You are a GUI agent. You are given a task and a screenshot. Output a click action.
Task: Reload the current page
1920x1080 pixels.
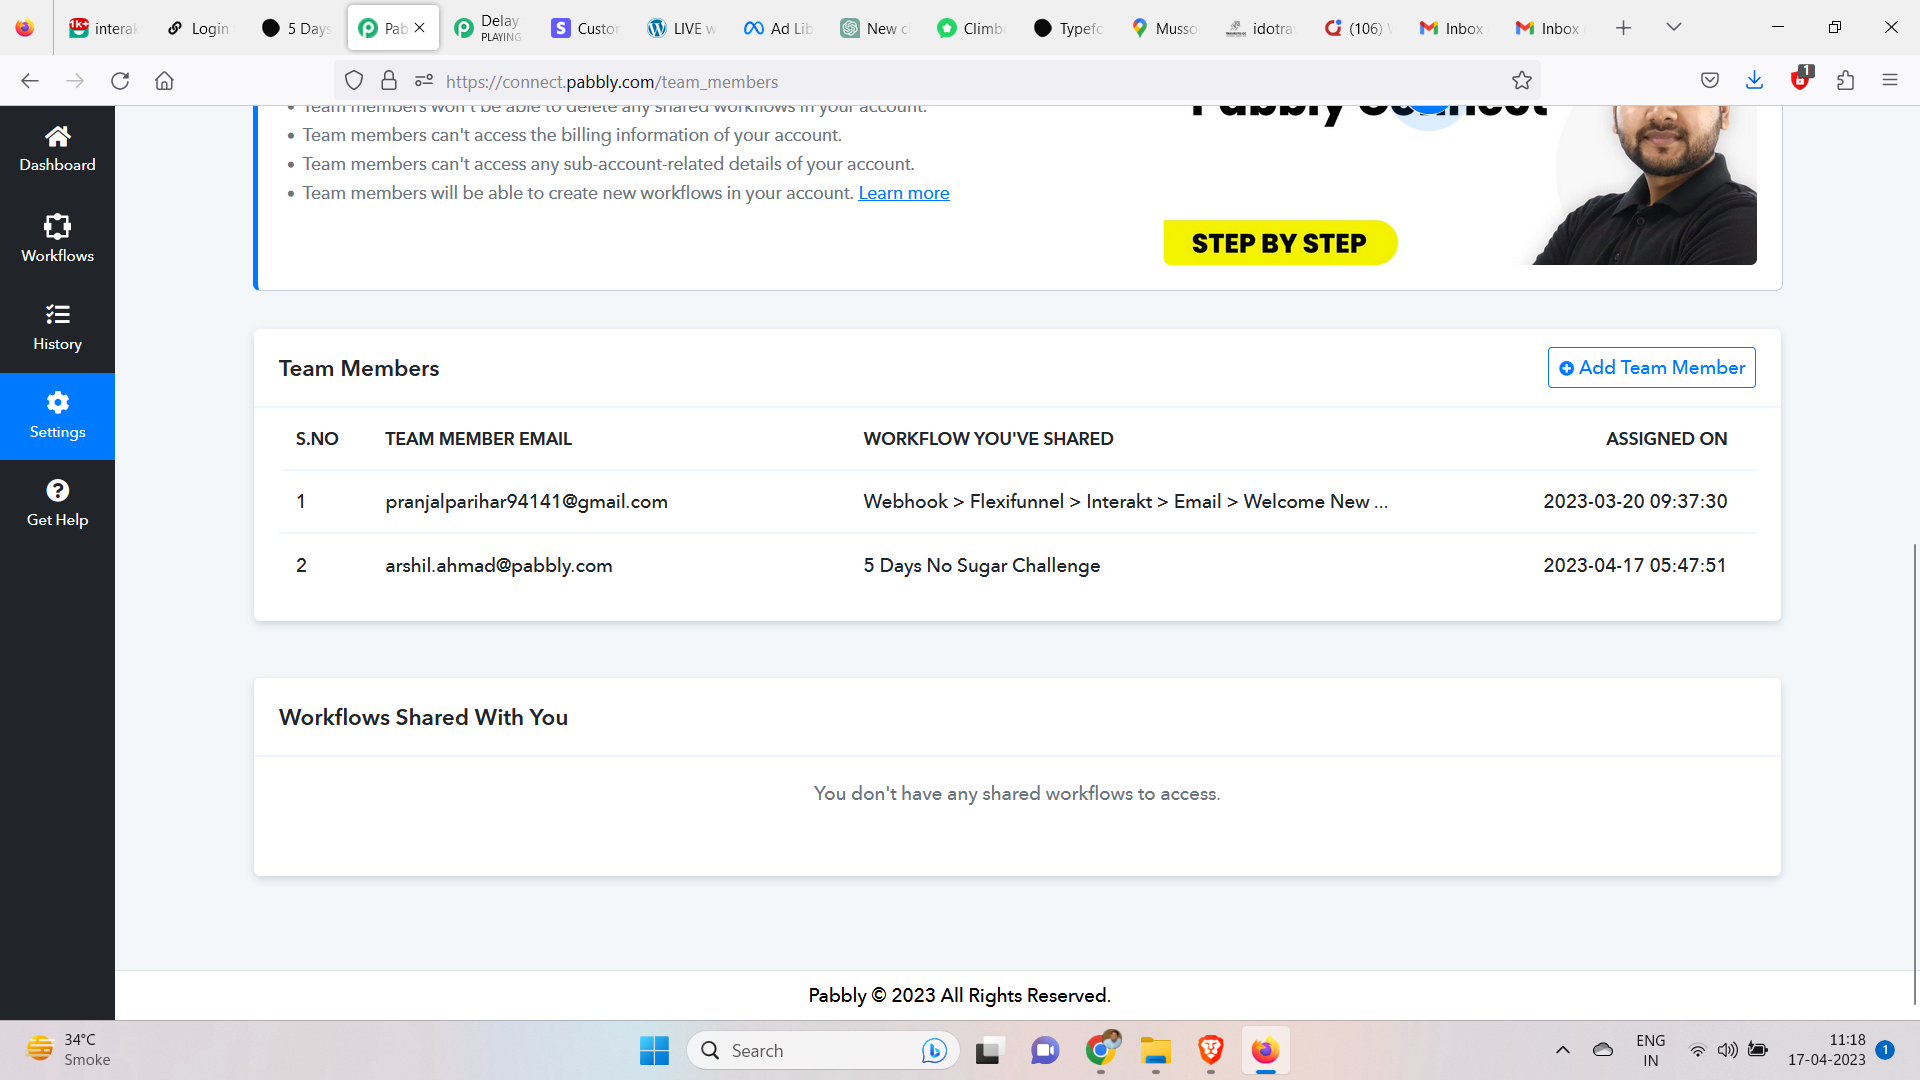[120, 81]
